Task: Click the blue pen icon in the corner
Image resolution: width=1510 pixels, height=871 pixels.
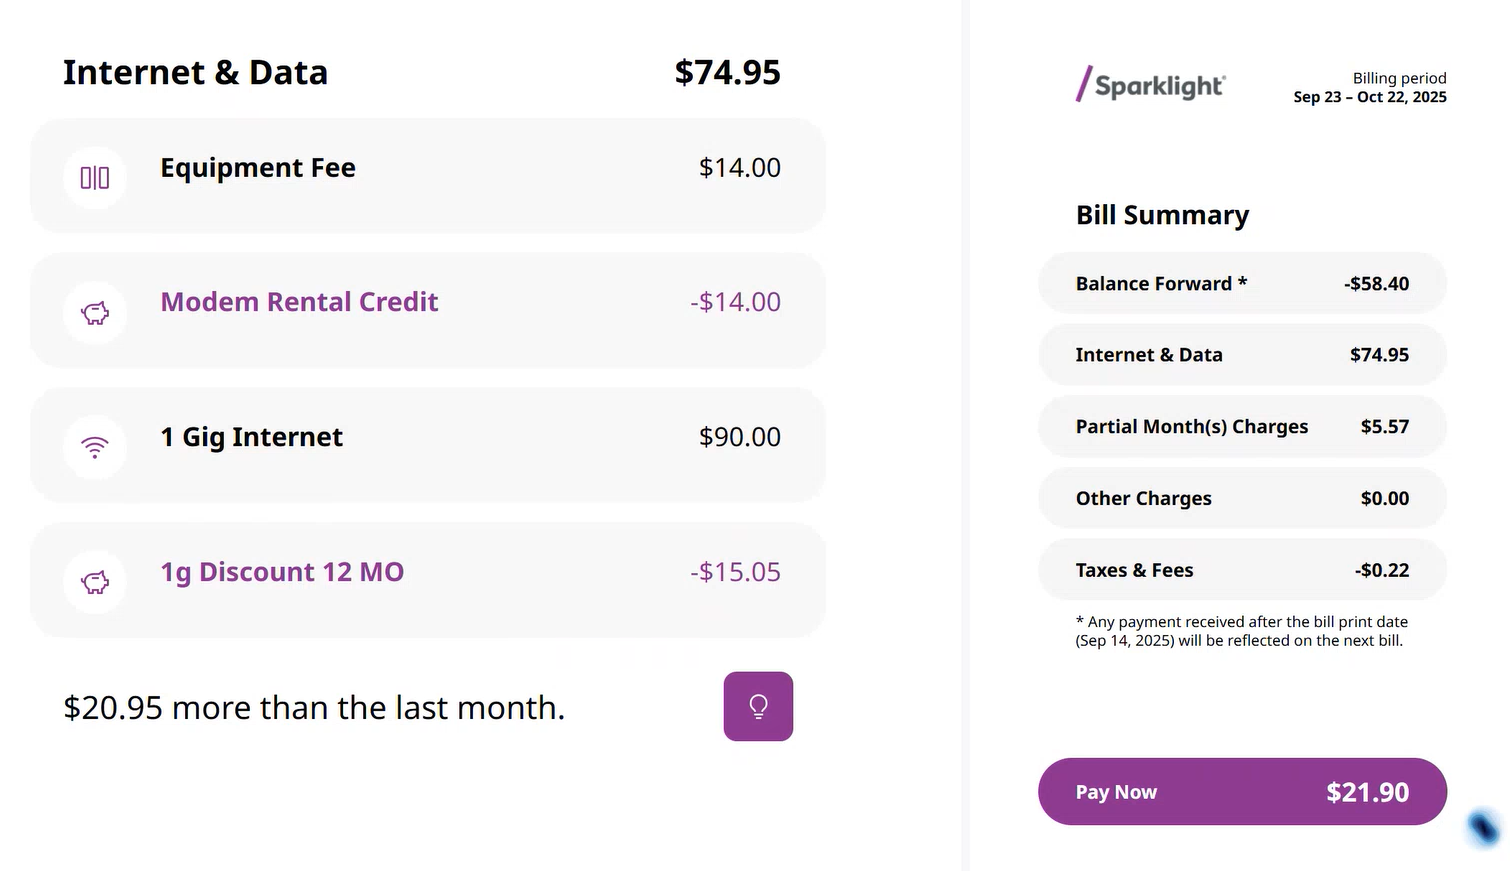Action: 1483,827
